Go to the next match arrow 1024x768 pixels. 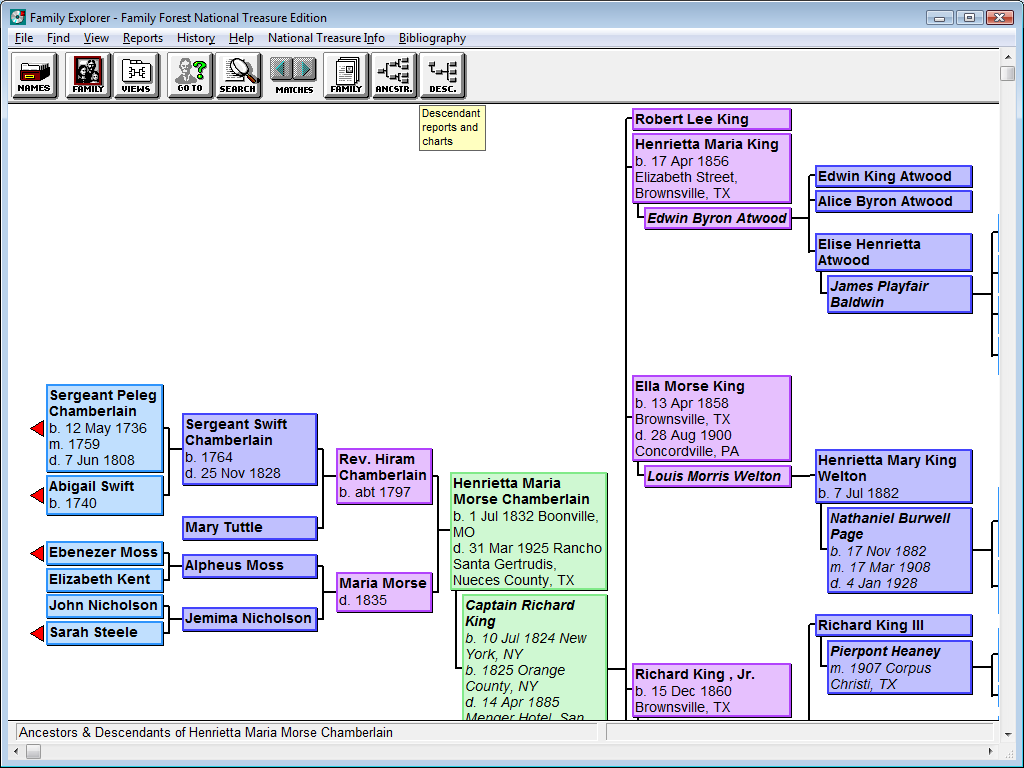305,69
